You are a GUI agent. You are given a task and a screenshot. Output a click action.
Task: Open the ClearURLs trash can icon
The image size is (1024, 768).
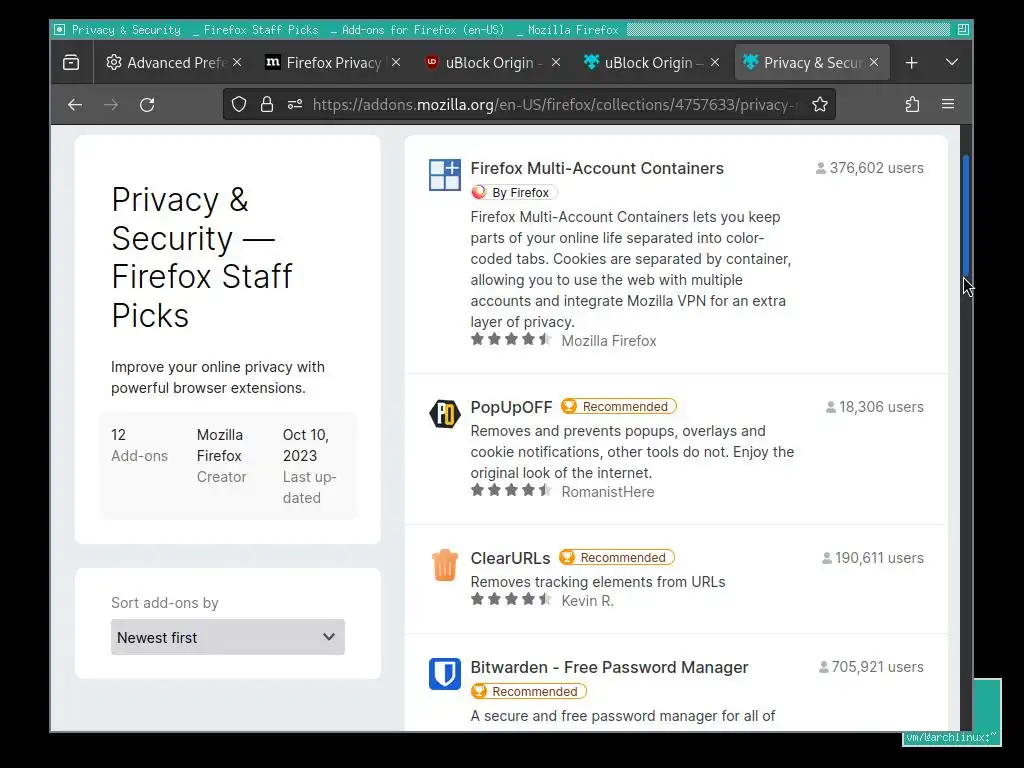(x=445, y=565)
